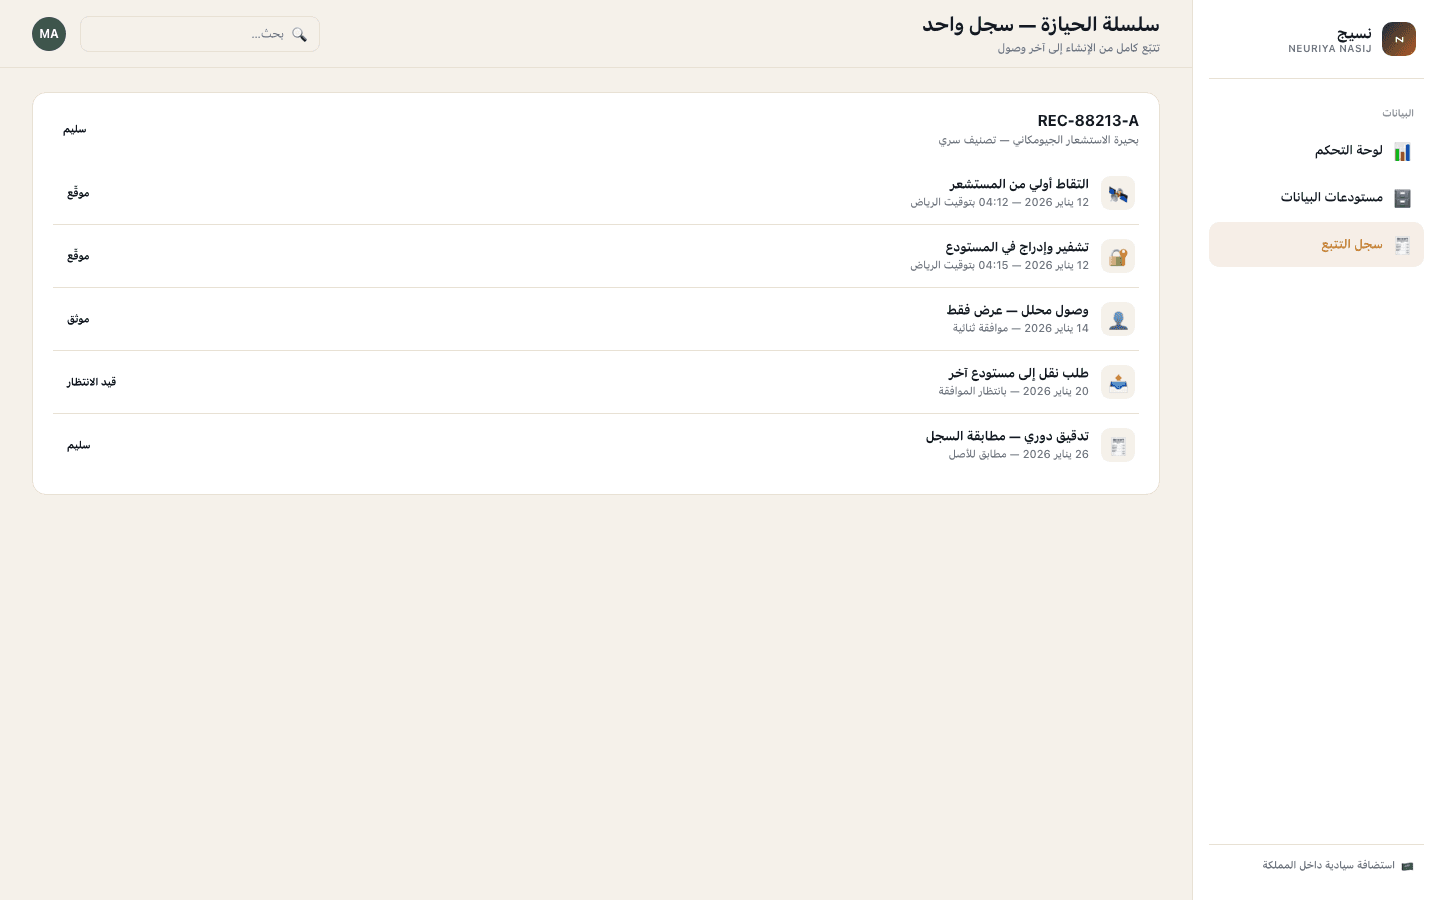The height and width of the screenshot is (900, 1440).
Task: Click the periodic audit document icon
Action: pos(1118,445)
